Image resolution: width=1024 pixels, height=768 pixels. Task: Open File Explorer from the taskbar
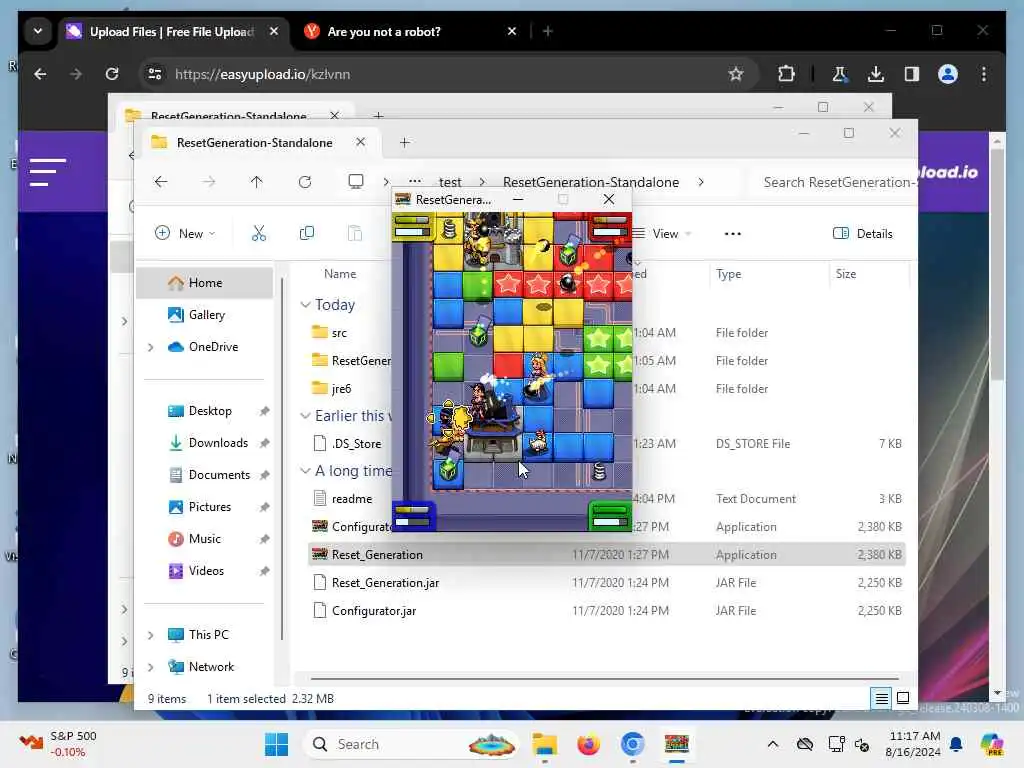544,744
